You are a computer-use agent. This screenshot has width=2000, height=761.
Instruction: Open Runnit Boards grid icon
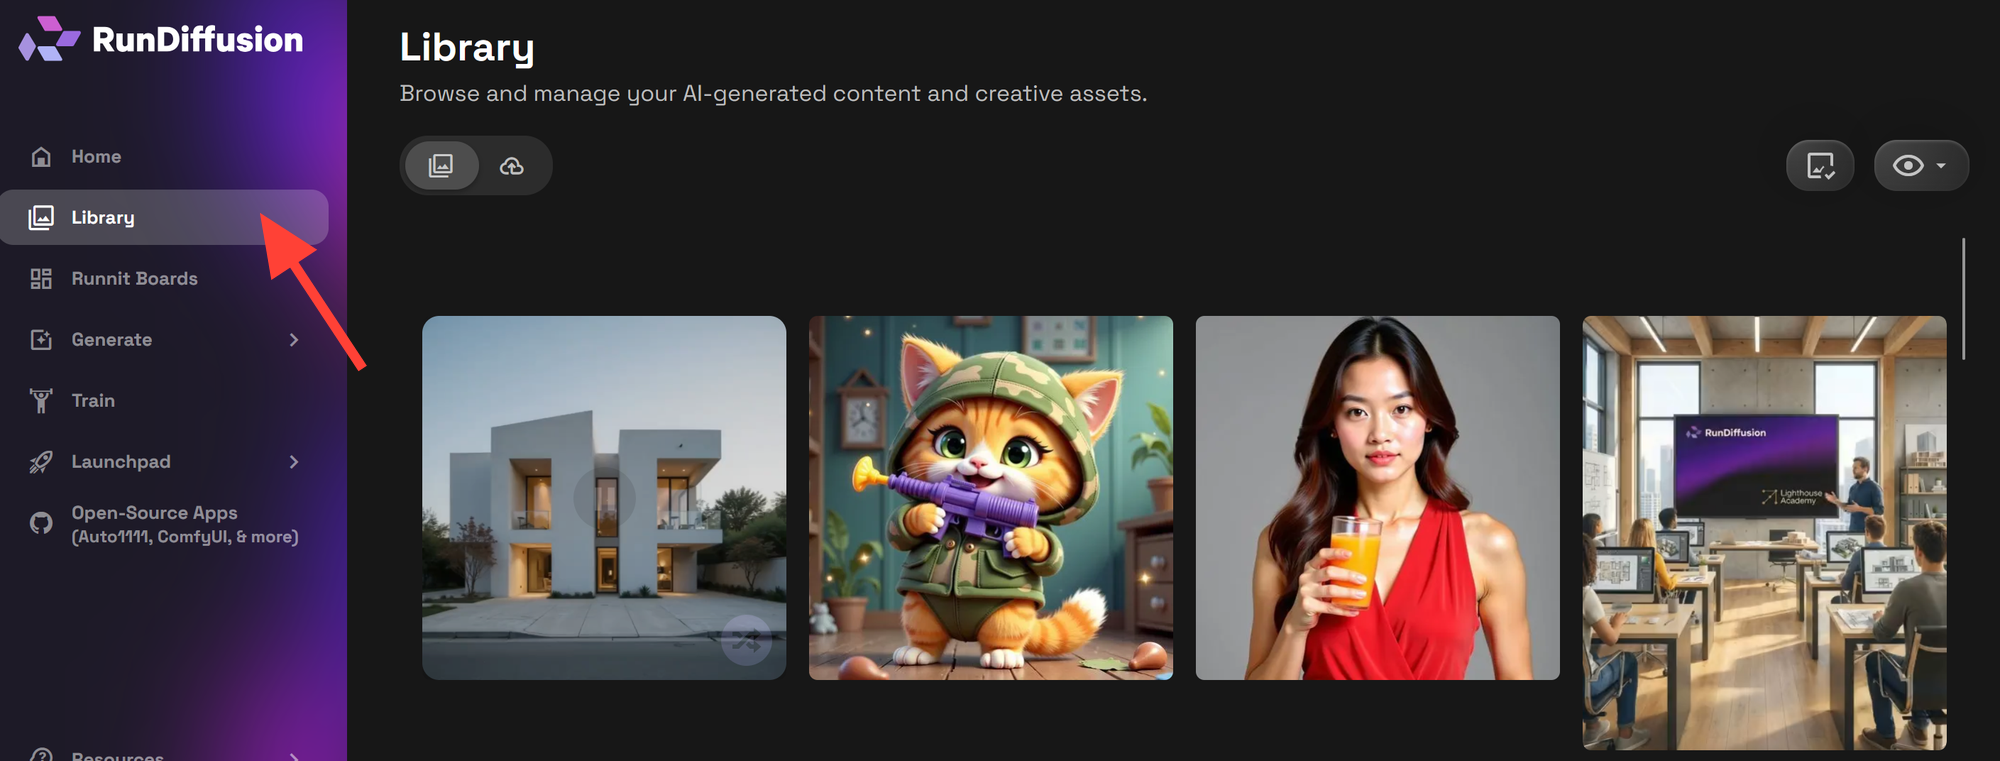pos(41,279)
